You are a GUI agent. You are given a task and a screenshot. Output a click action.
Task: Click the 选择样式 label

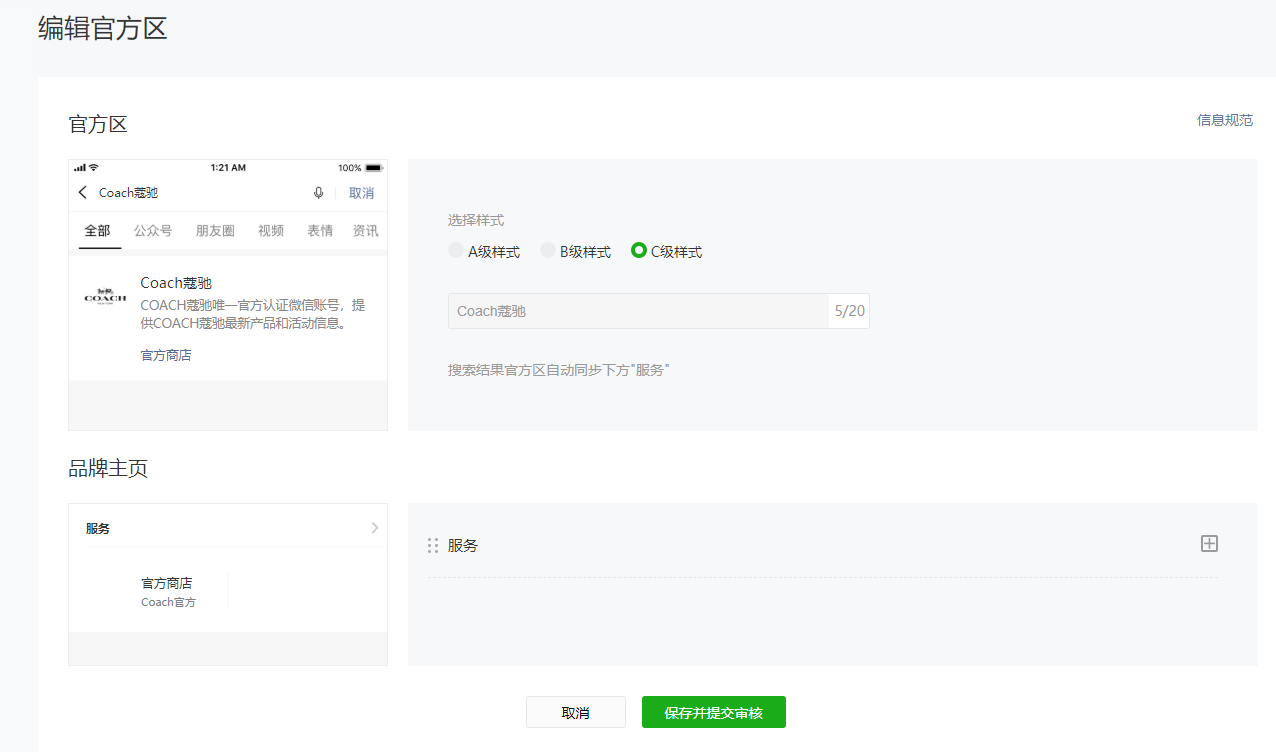[x=476, y=220]
